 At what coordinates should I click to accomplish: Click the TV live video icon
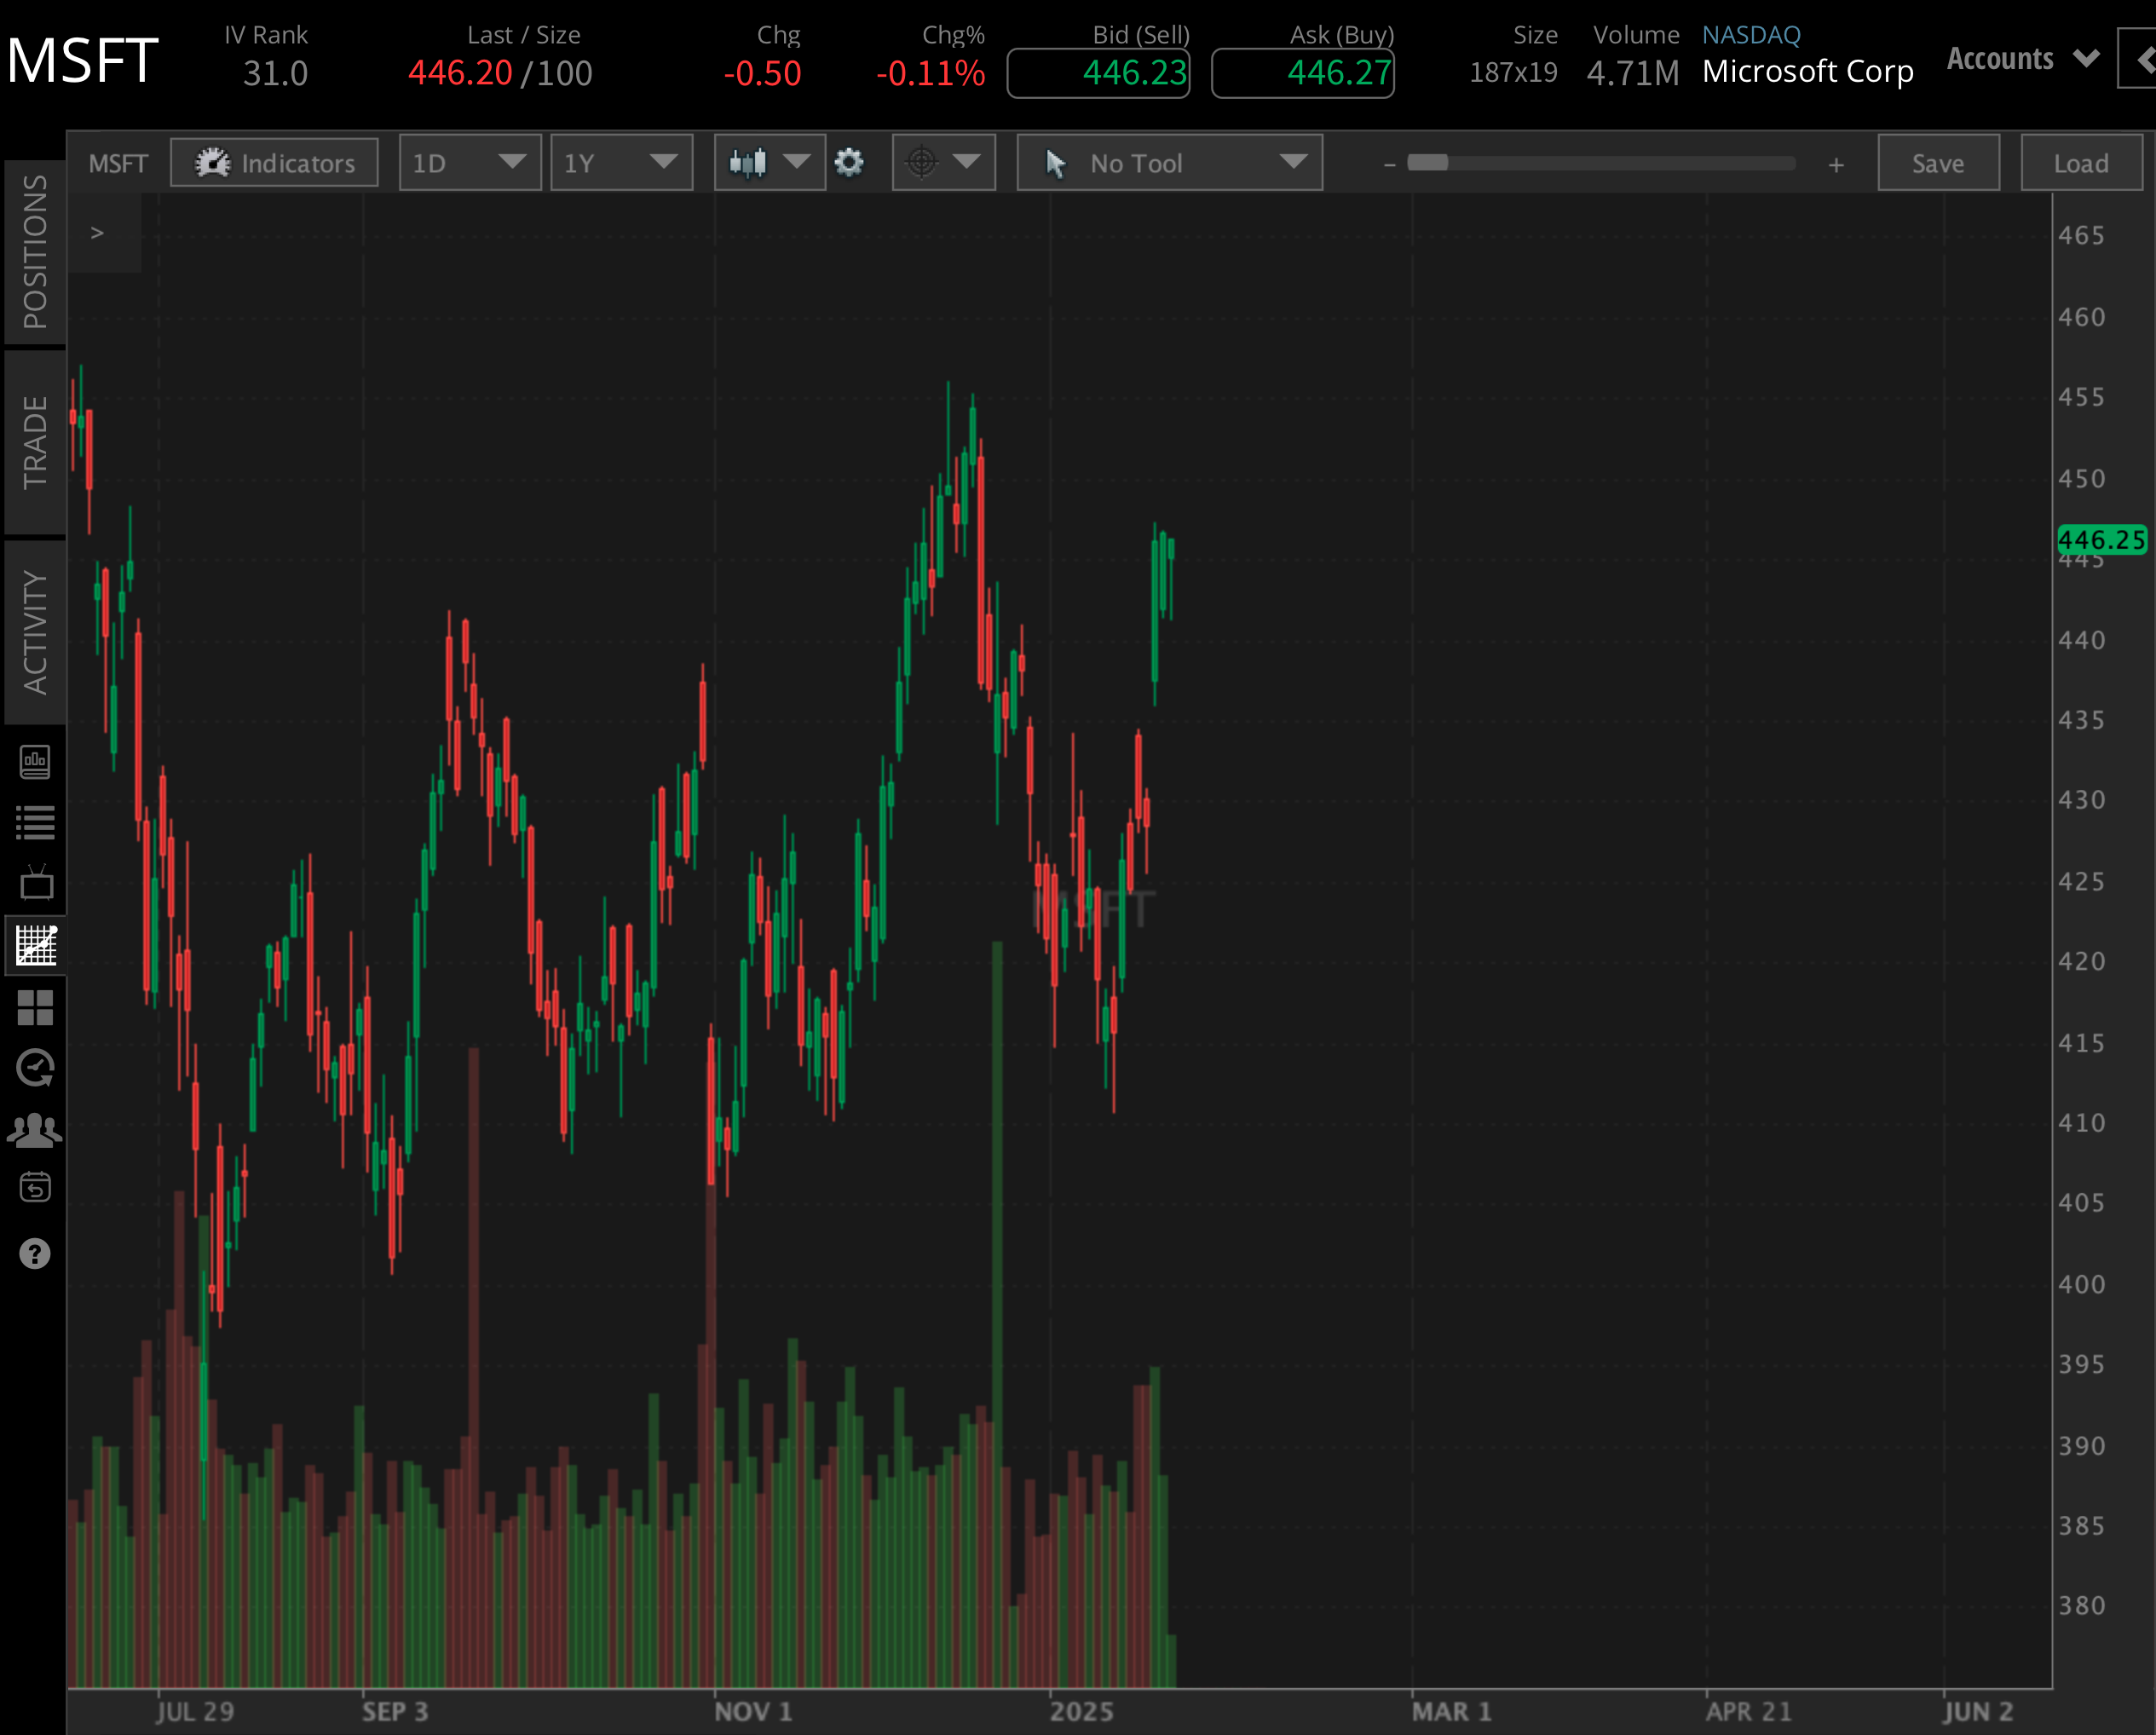point(36,883)
